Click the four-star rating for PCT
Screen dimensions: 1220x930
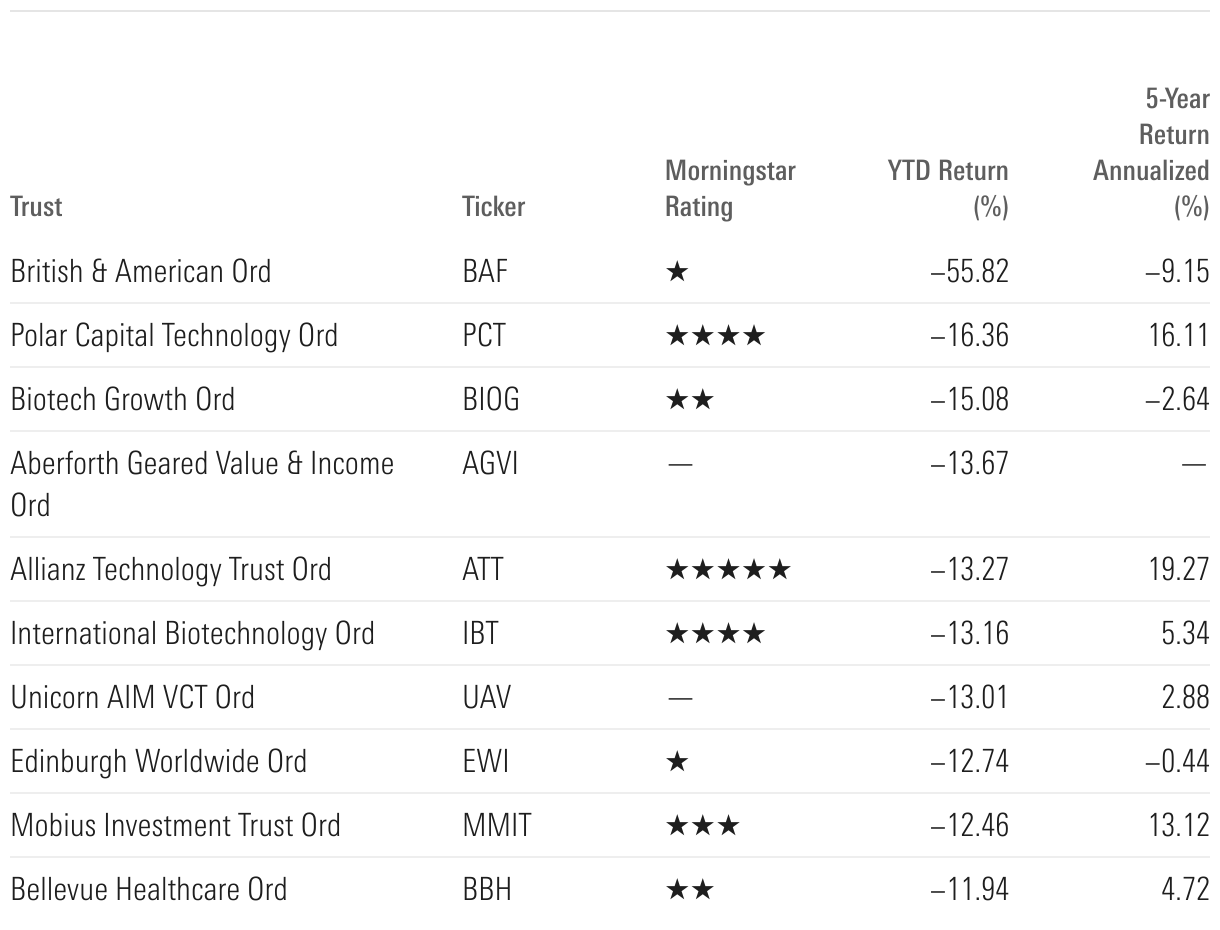point(715,336)
